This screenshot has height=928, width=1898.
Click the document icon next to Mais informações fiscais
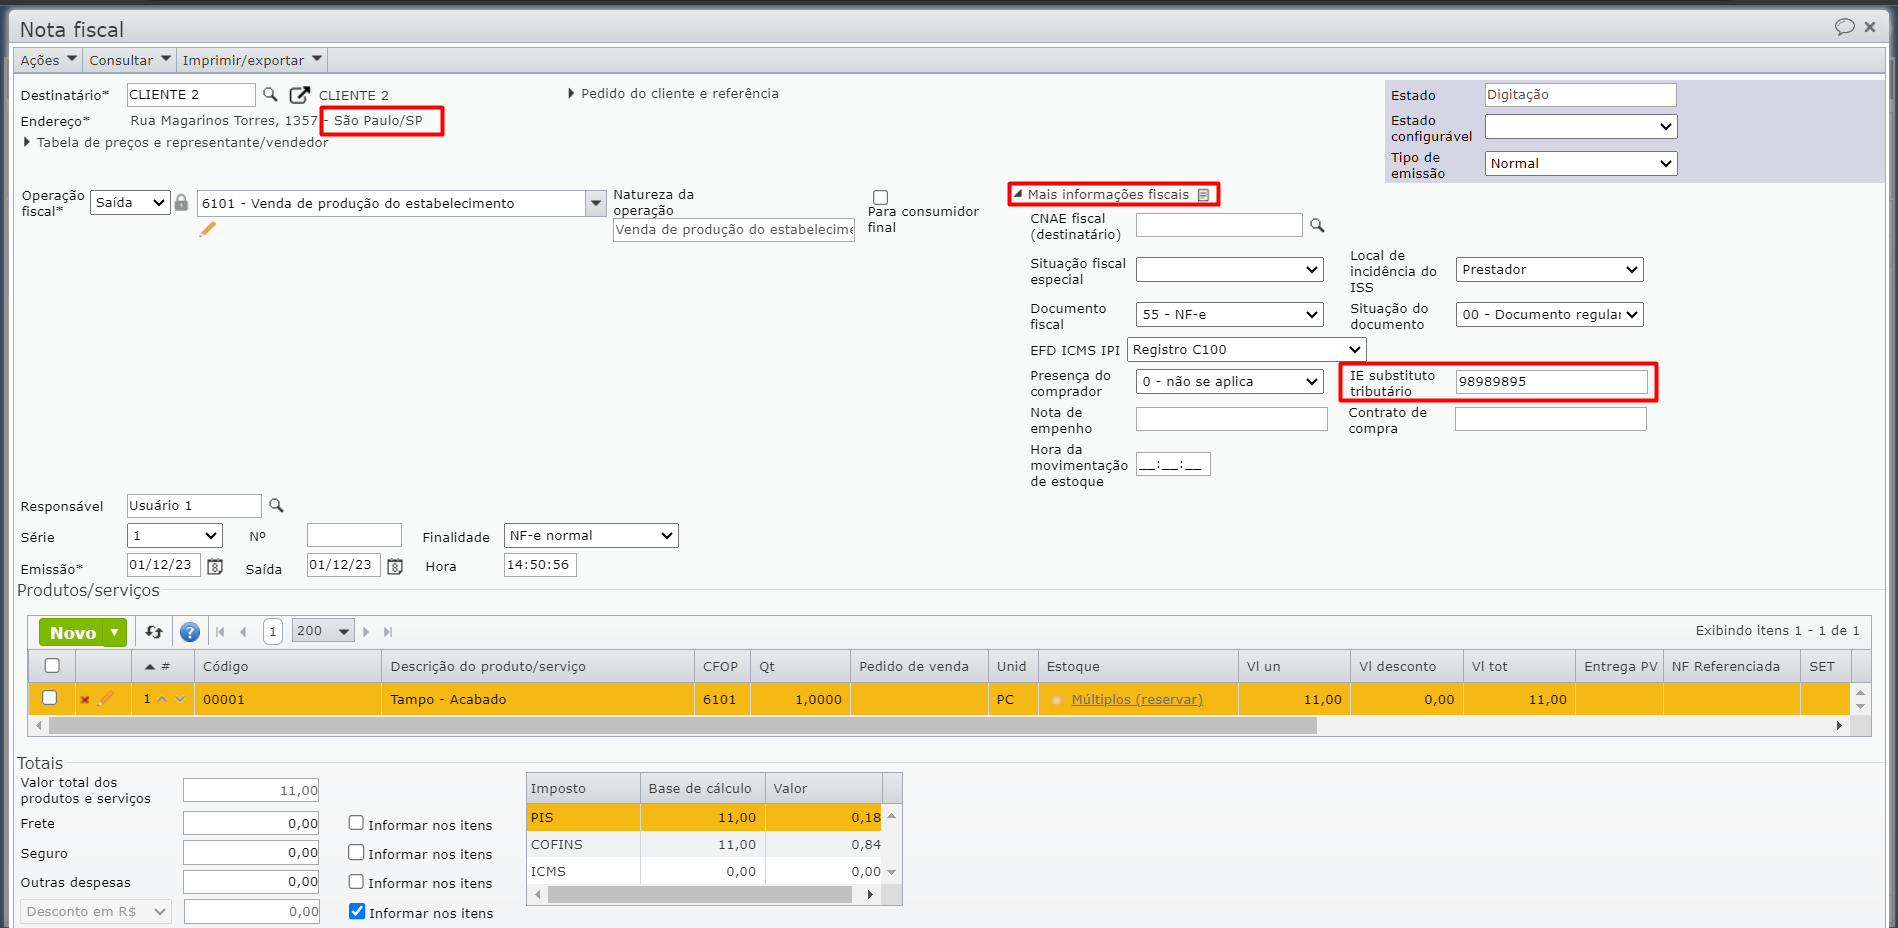tap(1204, 195)
